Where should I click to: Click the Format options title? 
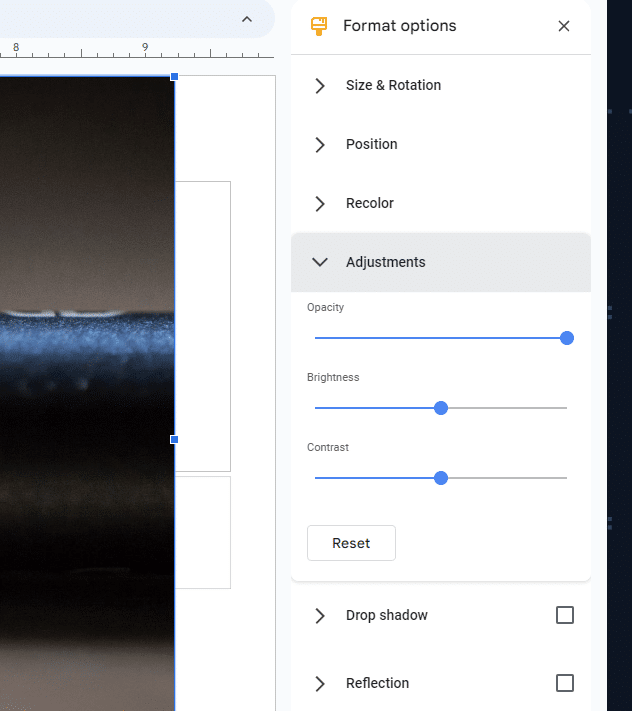pos(399,26)
